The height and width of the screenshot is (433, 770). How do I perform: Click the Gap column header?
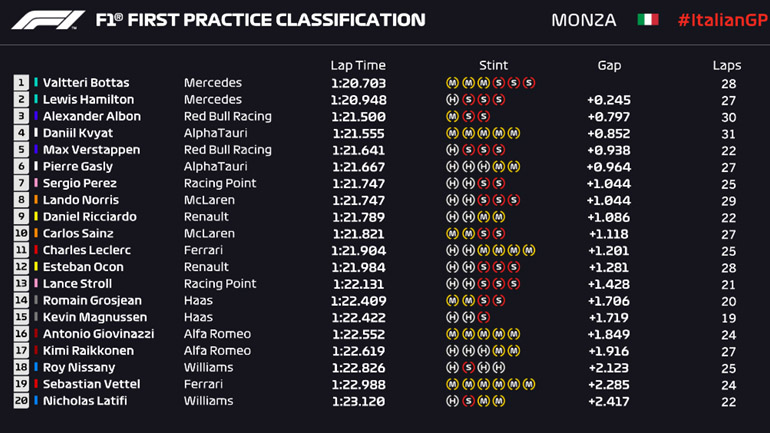point(608,65)
